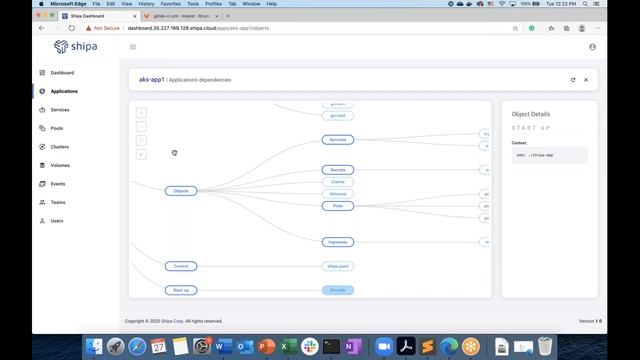Open Teams in the sidebar
The image size is (640, 360).
pos(58,202)
